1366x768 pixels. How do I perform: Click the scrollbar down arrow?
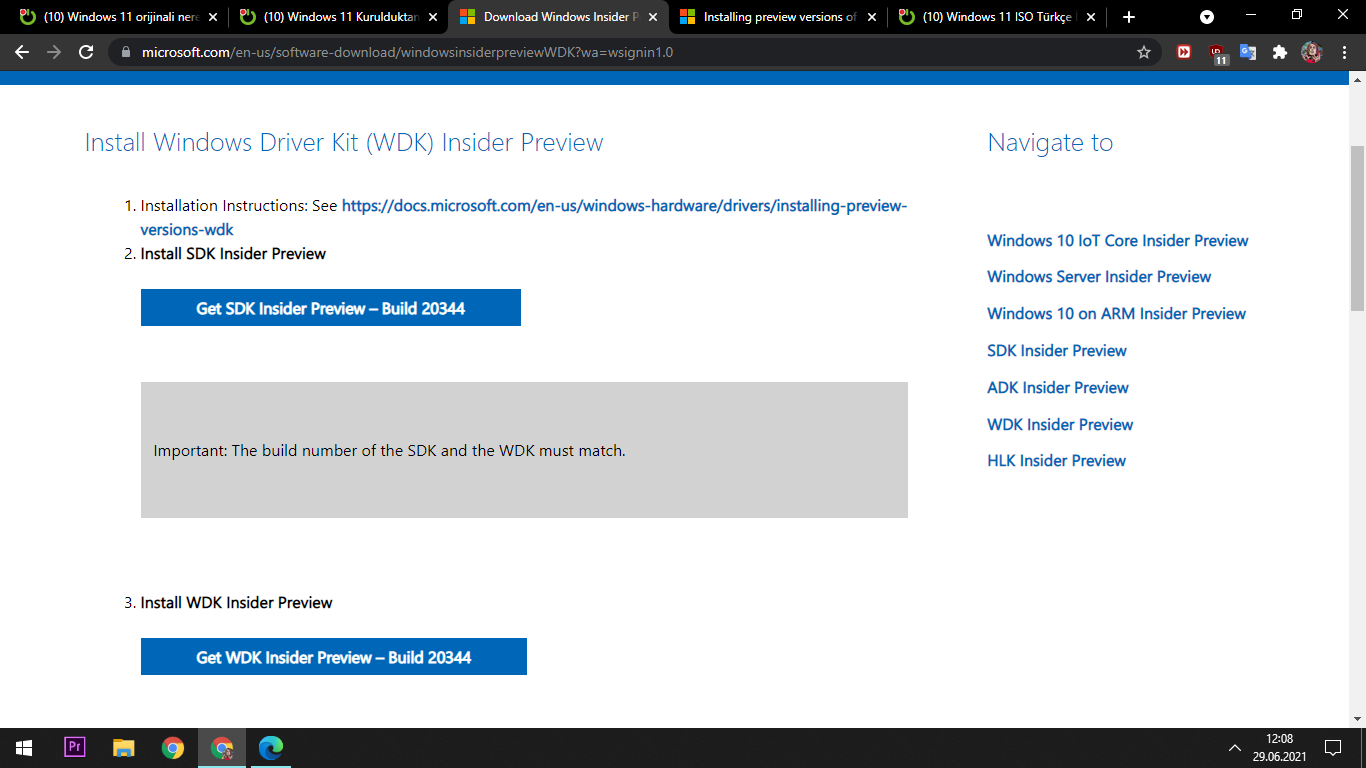click(1357, 719)
